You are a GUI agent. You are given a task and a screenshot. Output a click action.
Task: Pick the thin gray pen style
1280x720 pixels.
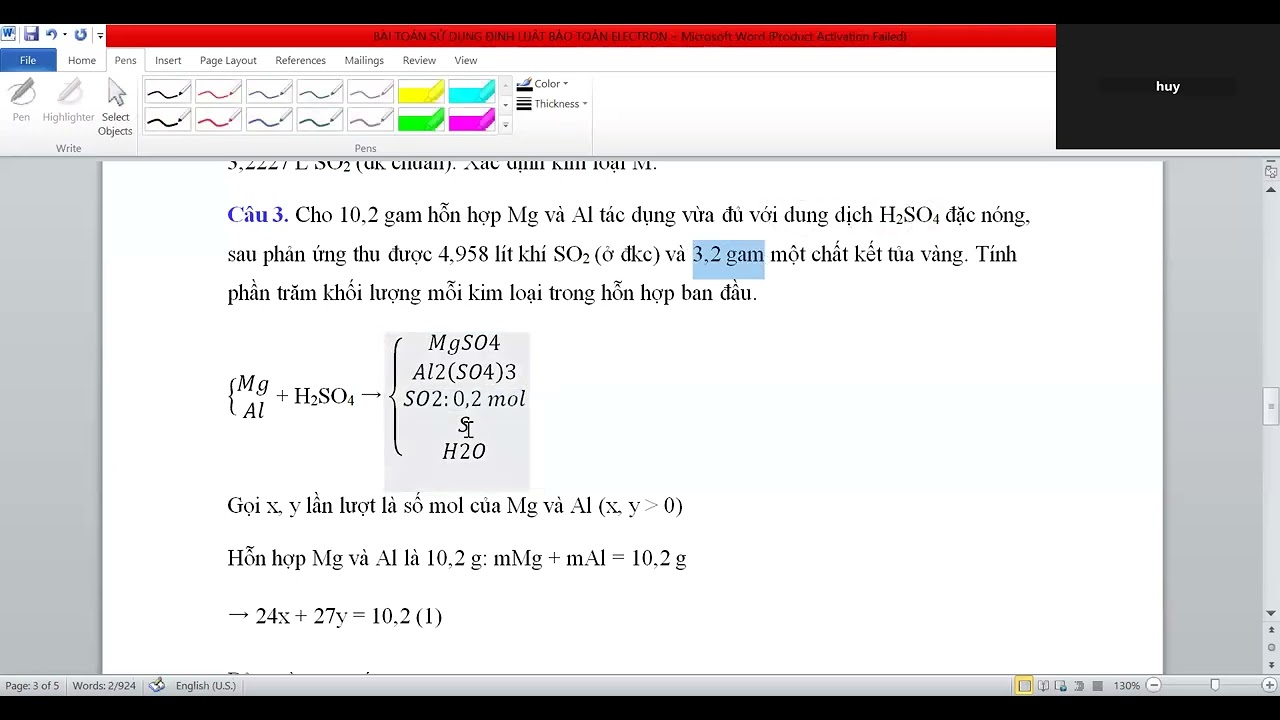coord(370,93)
